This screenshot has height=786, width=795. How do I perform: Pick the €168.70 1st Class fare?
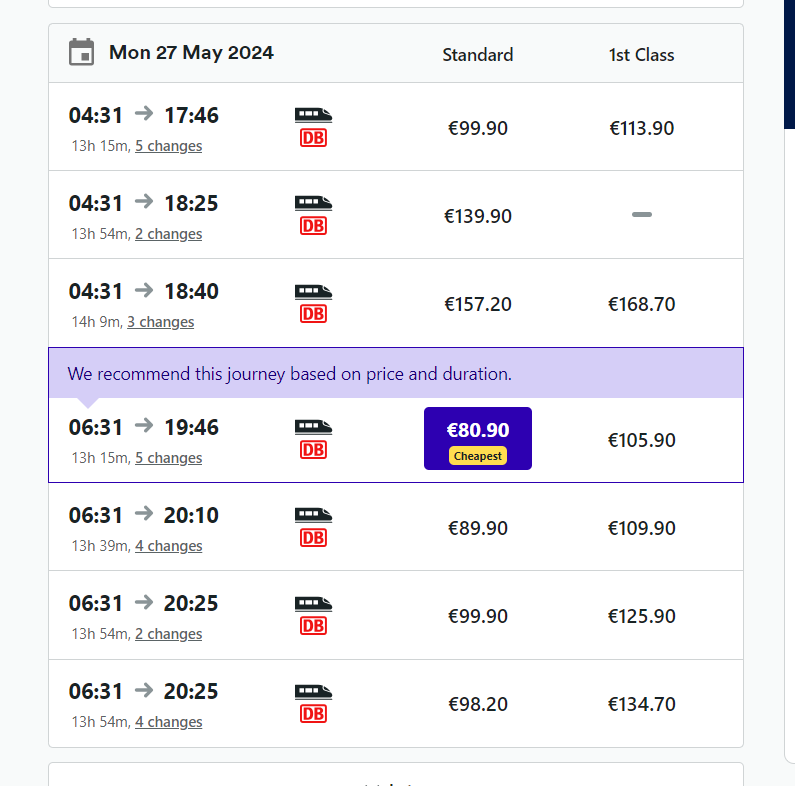point(642,304)
